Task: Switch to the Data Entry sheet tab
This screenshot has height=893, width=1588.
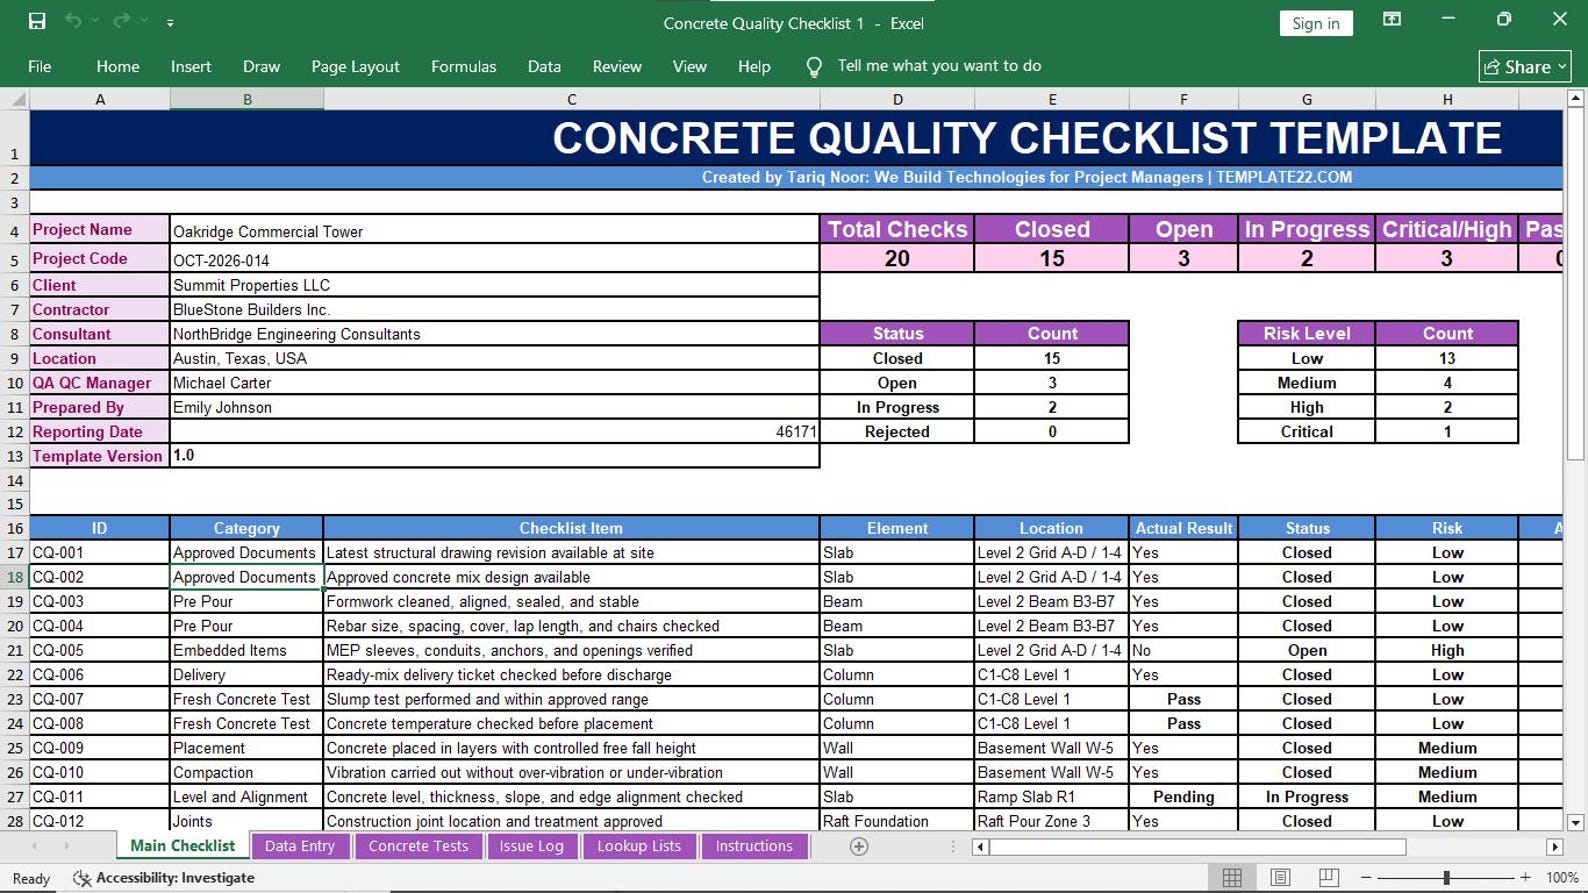Action: point(300,846)
